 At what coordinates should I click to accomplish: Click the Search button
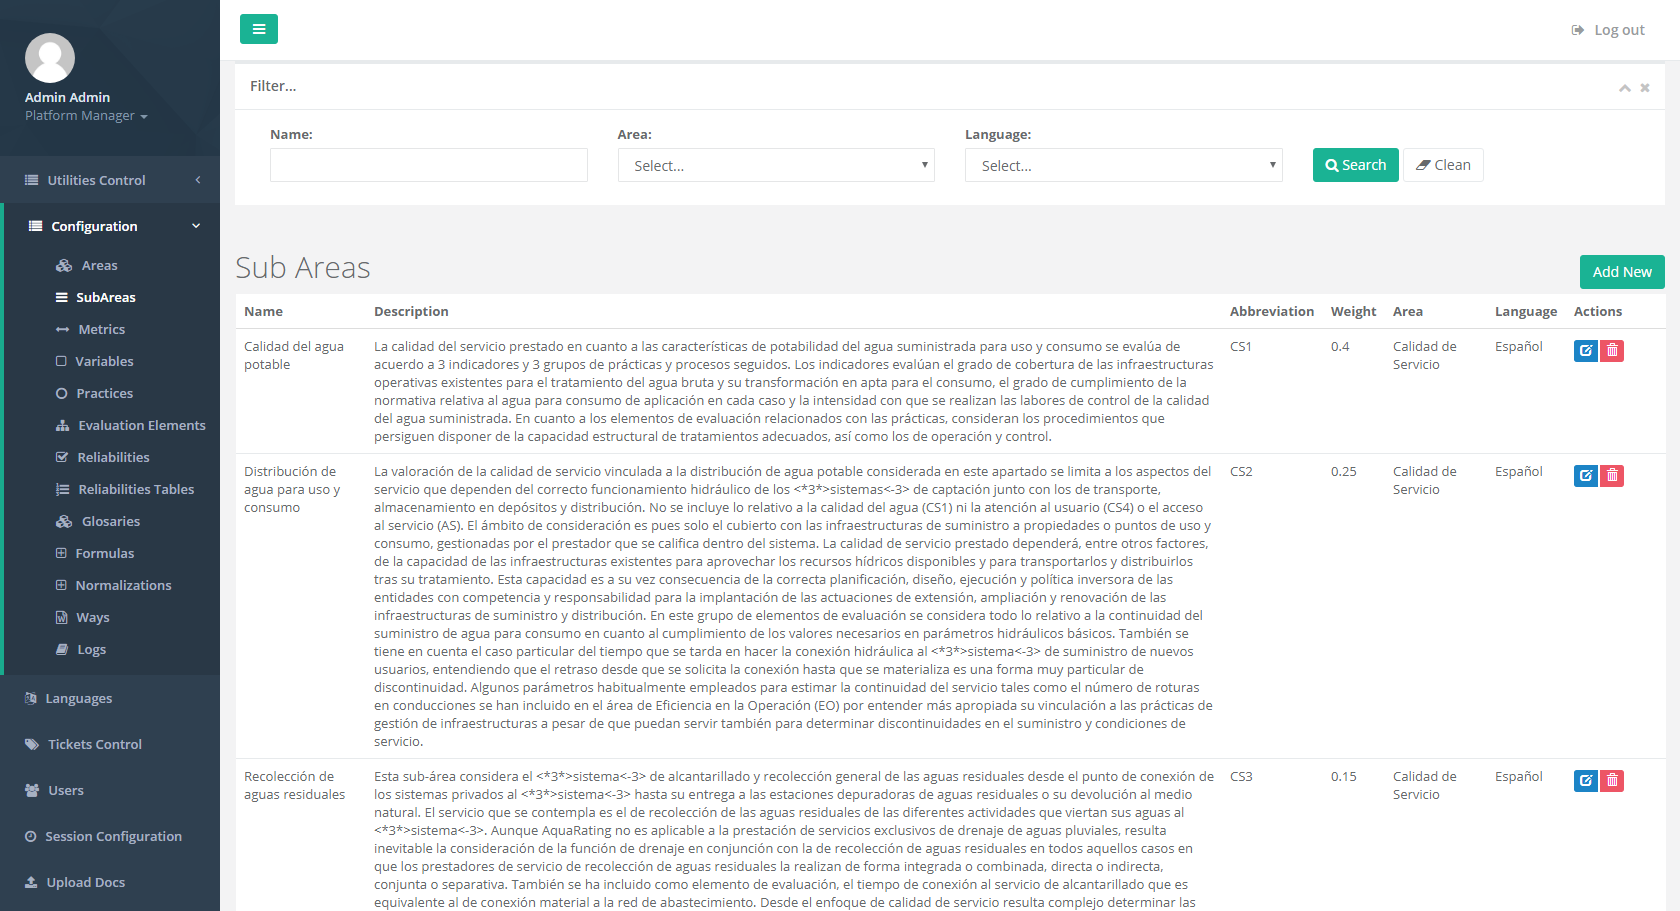tap(1355, 165)
